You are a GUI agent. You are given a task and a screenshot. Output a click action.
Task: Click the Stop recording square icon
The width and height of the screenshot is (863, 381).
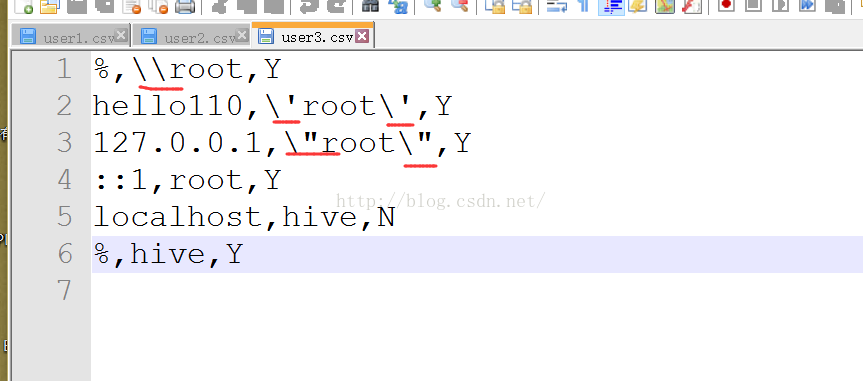tap(753, 6)
